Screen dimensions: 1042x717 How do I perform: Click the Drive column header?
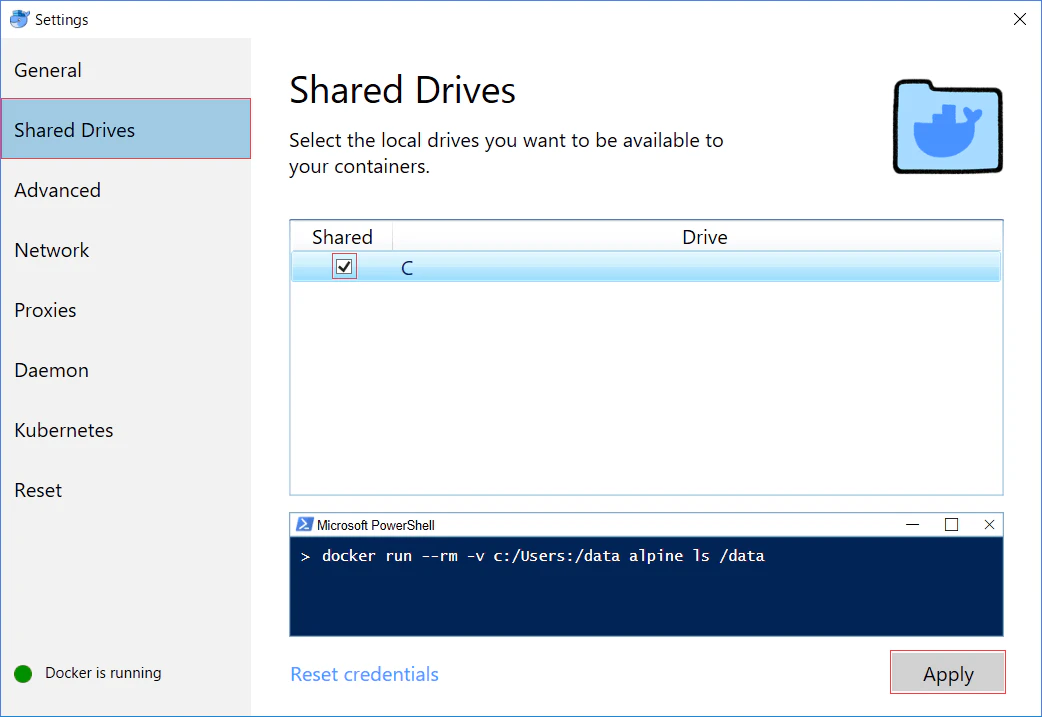coord(704,237)
